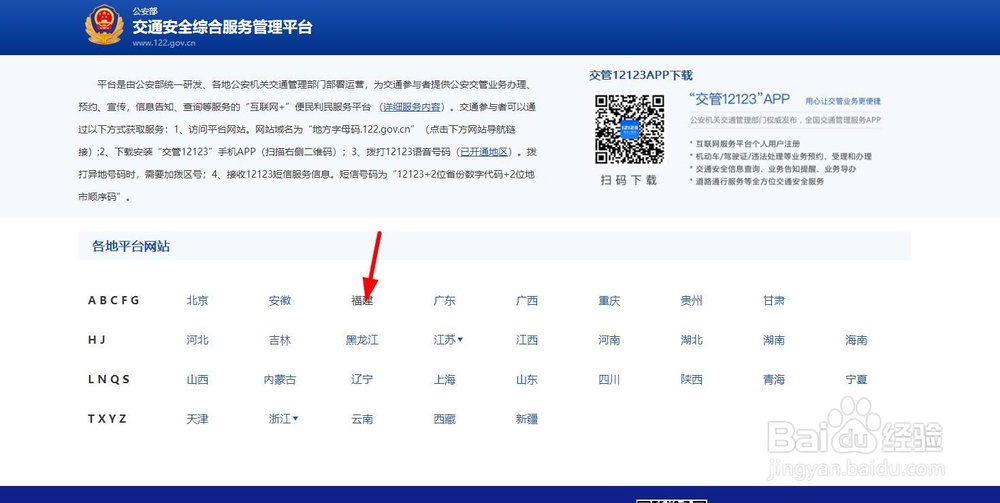Viewport: 1000px width, 503px height.
Task: Open the 黑龙江 province link
Action: (x=362, y=340)
